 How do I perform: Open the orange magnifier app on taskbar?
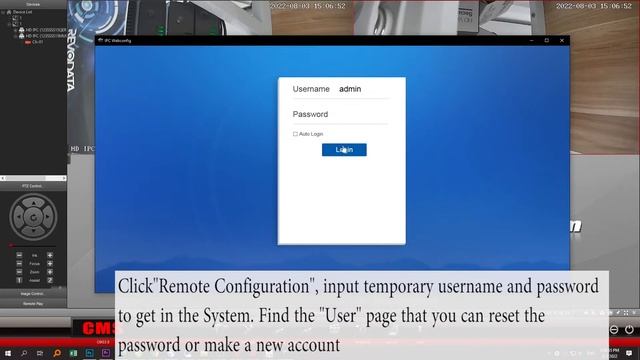coord(57,353)
